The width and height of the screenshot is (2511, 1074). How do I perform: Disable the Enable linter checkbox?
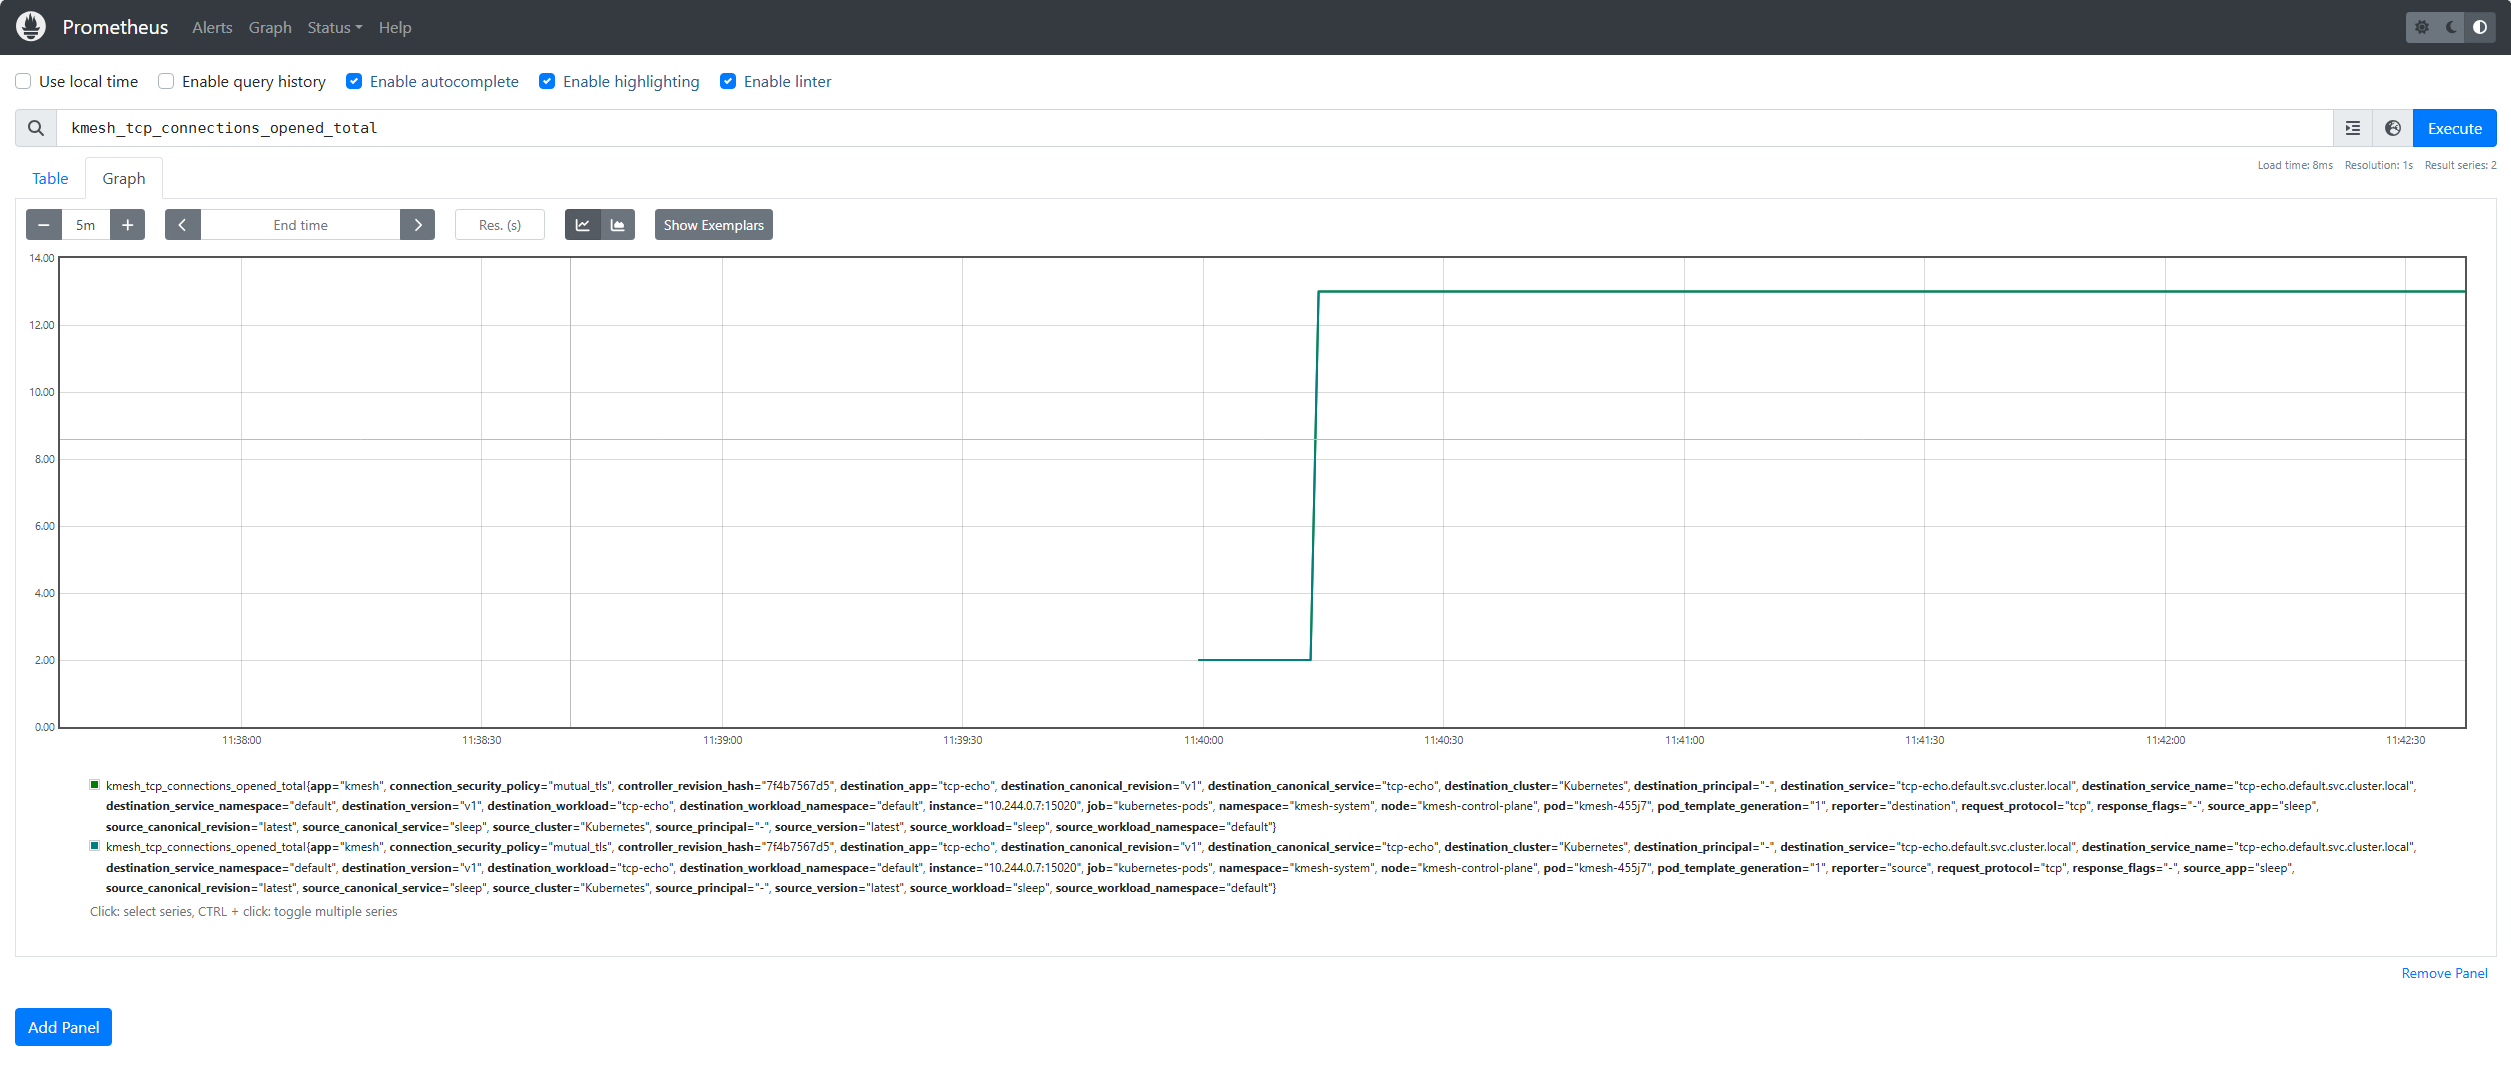[728, 82]
